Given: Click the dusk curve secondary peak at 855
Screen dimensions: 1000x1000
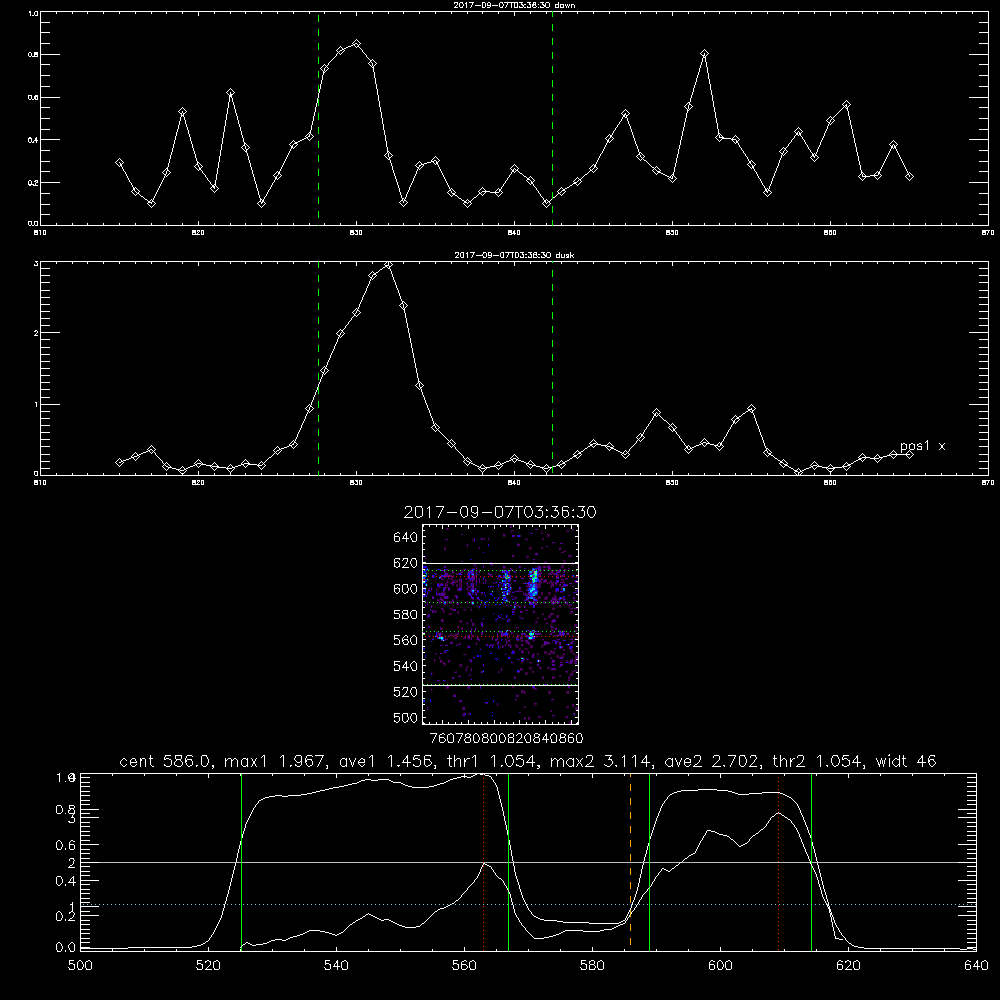Looking at the screenshot, I should click(751, 408).
